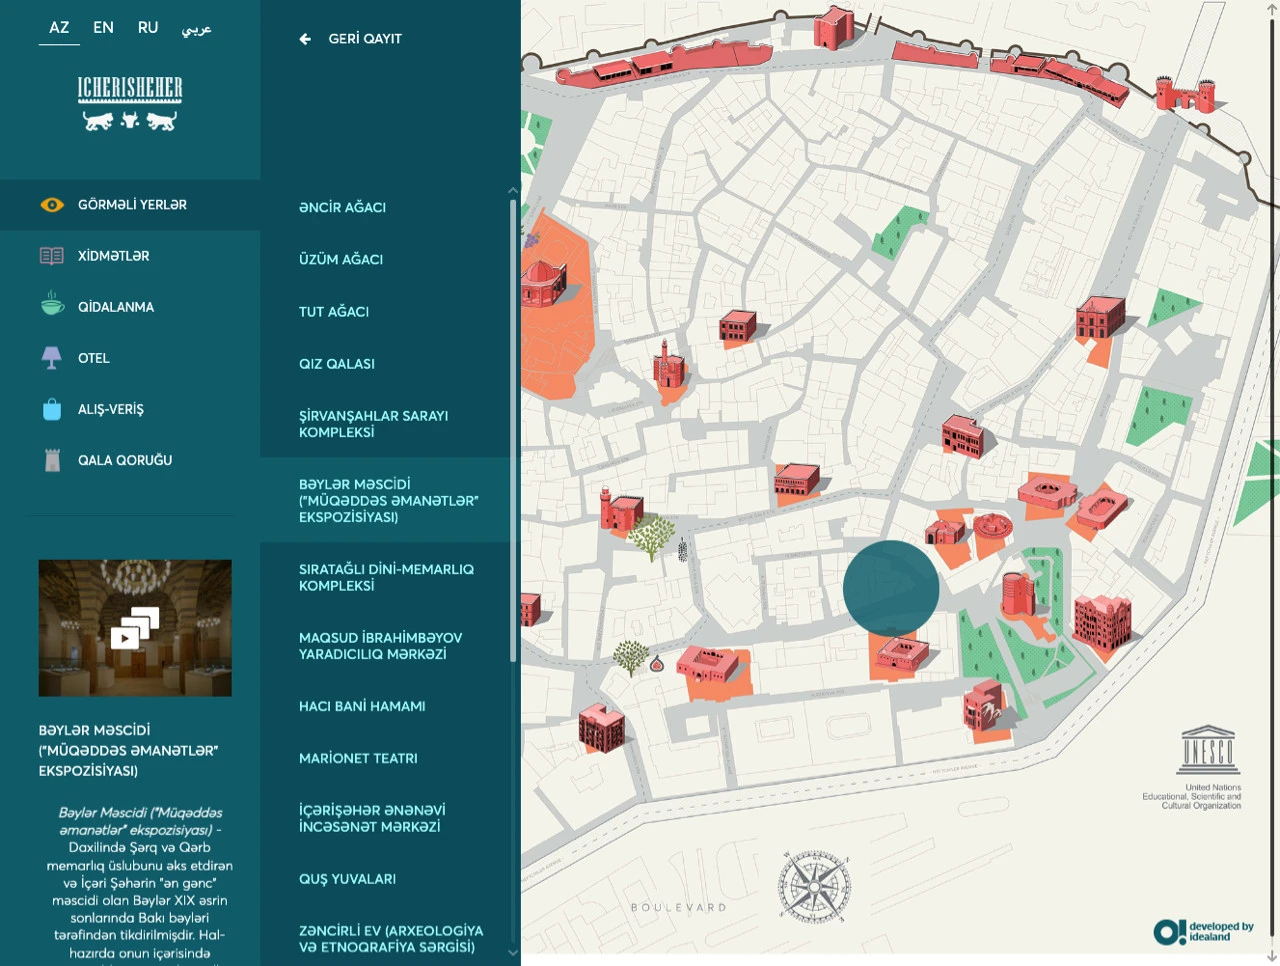Image resolution: width=1280 pixels, height=966 pixels.
Task: Click the fortress tower icon for Qala Qoruğu
Action: [52, 459]
